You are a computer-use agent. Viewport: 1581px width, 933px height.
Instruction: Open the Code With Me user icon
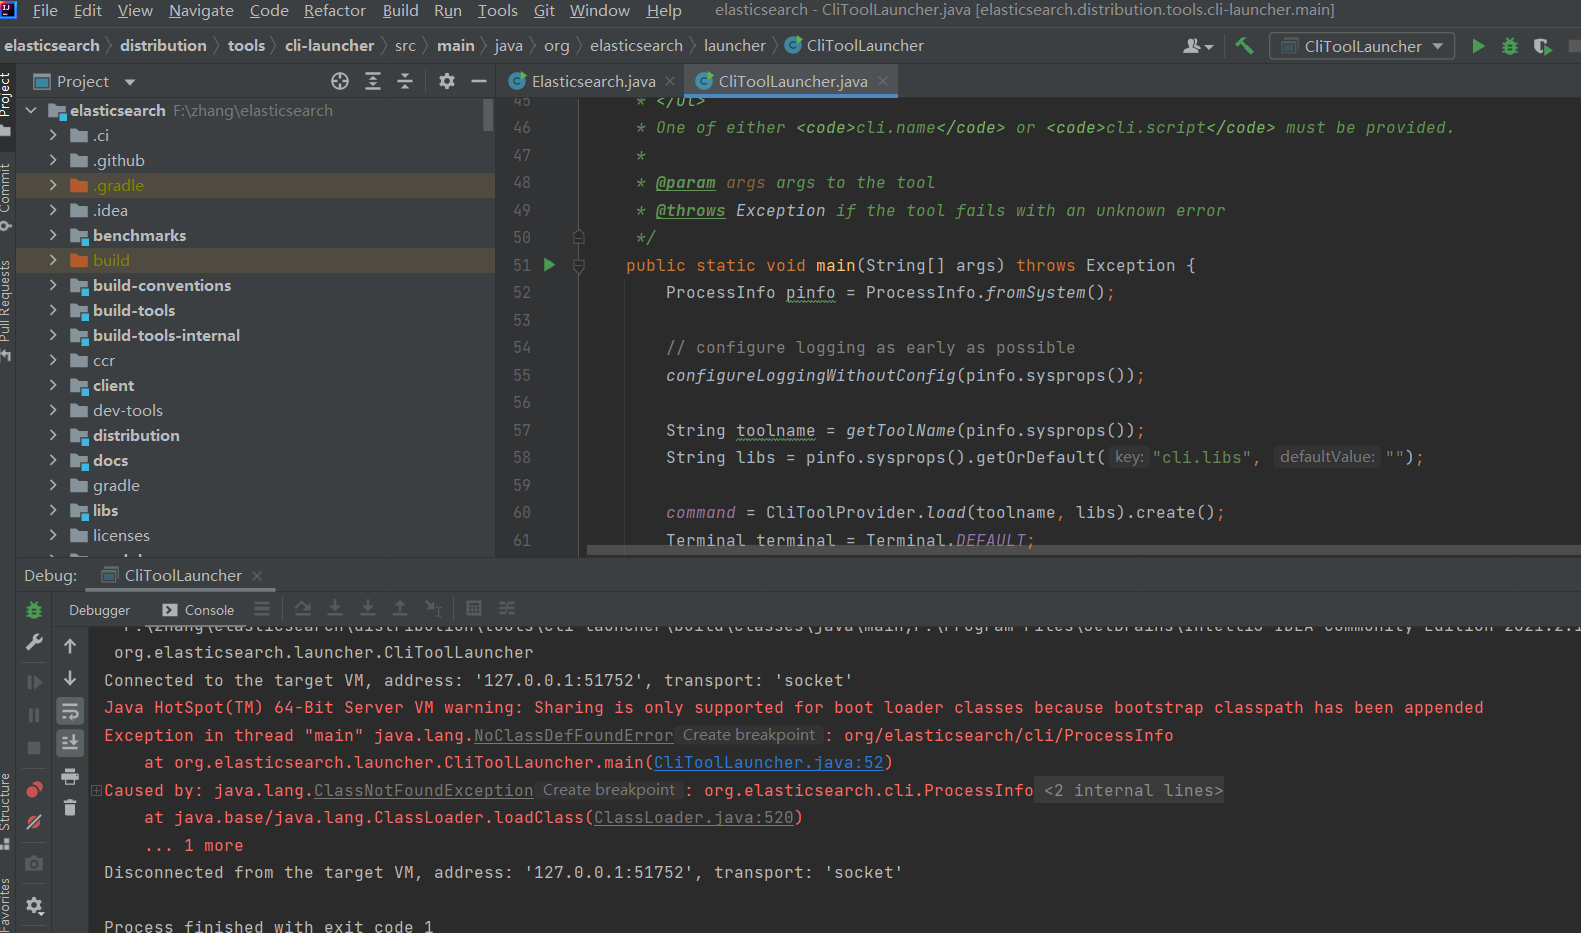(1197, 46)
